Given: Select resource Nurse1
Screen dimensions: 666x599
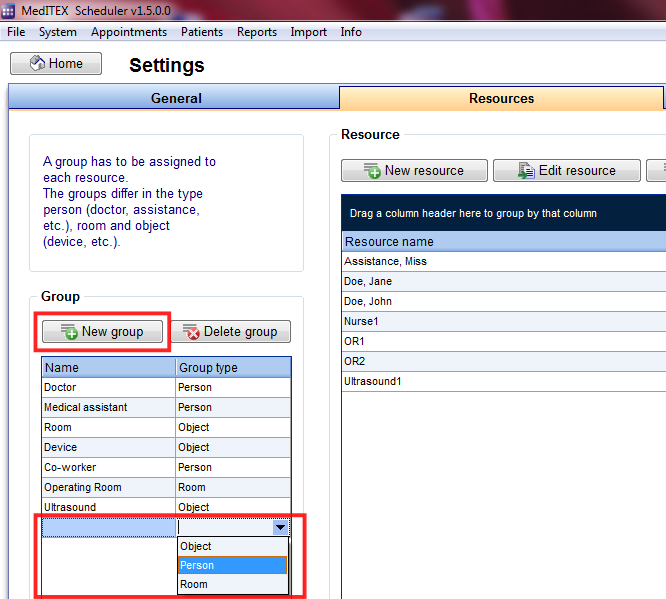Looking at the screenshot, I should (504, 321).
